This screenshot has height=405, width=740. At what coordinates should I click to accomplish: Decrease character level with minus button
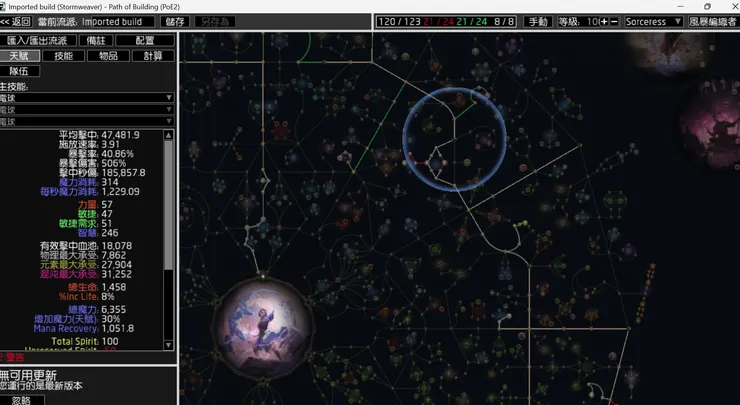tap(614, 22)
